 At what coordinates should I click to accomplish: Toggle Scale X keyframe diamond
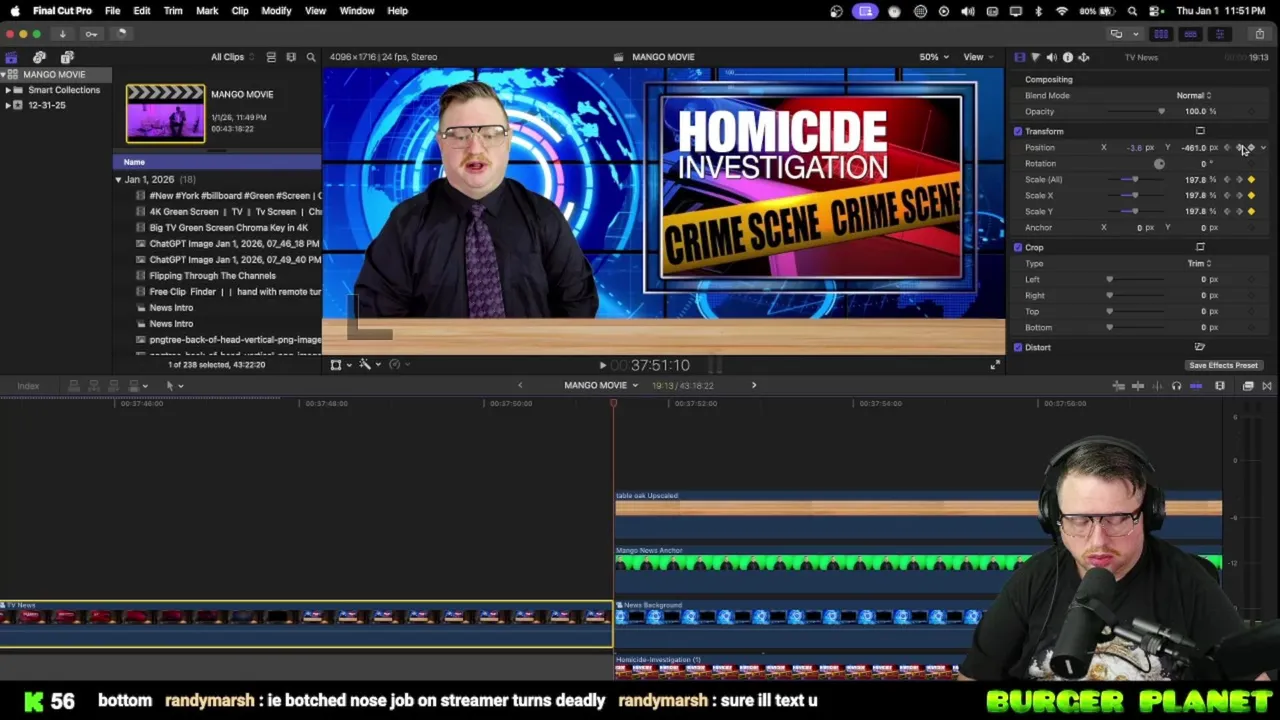tap(1251, 196)
